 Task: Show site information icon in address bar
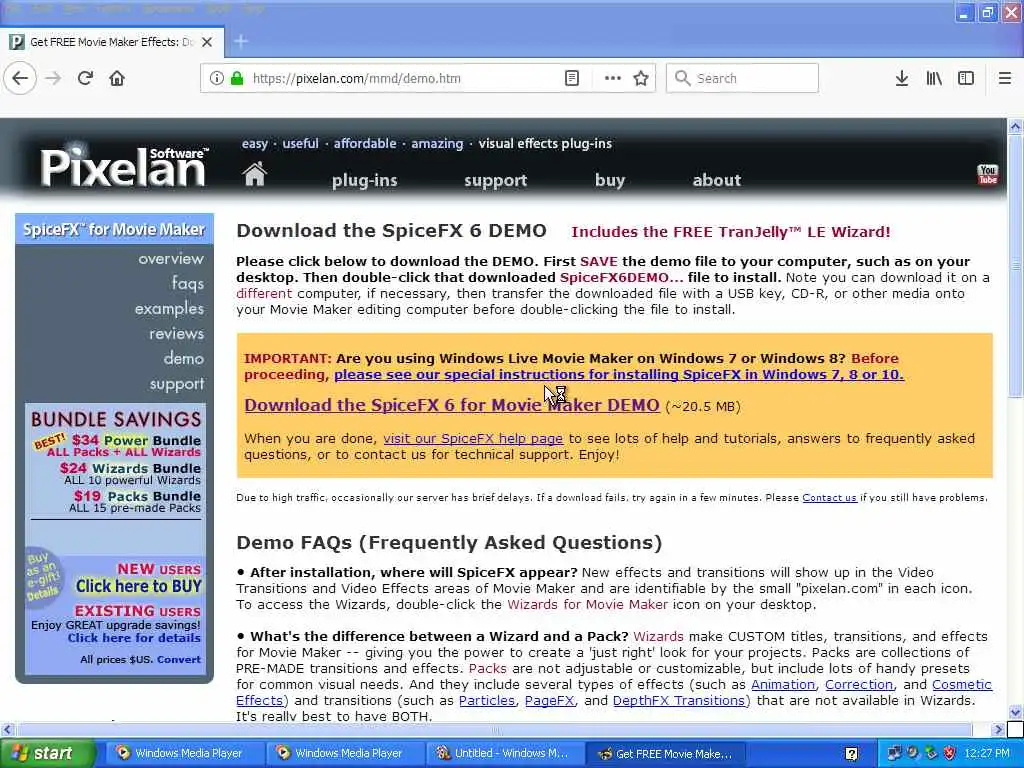pyautogui.click(x=216, y=78)
